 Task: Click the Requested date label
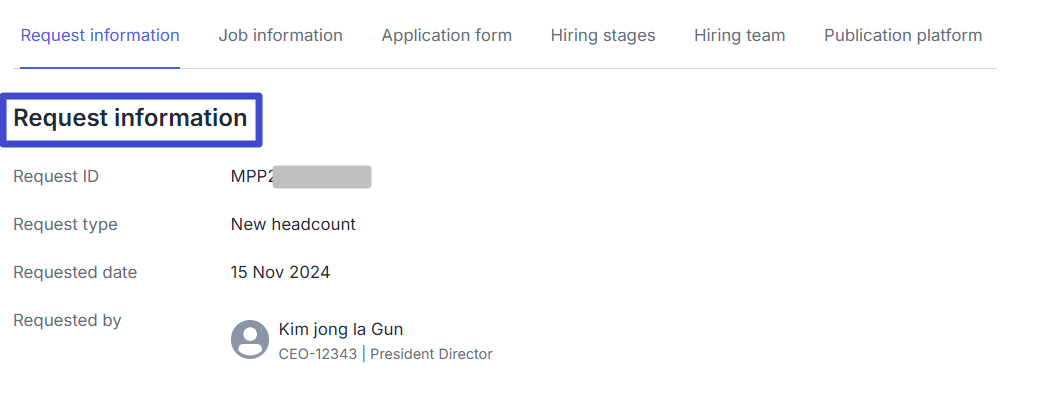tap(75, 273)
